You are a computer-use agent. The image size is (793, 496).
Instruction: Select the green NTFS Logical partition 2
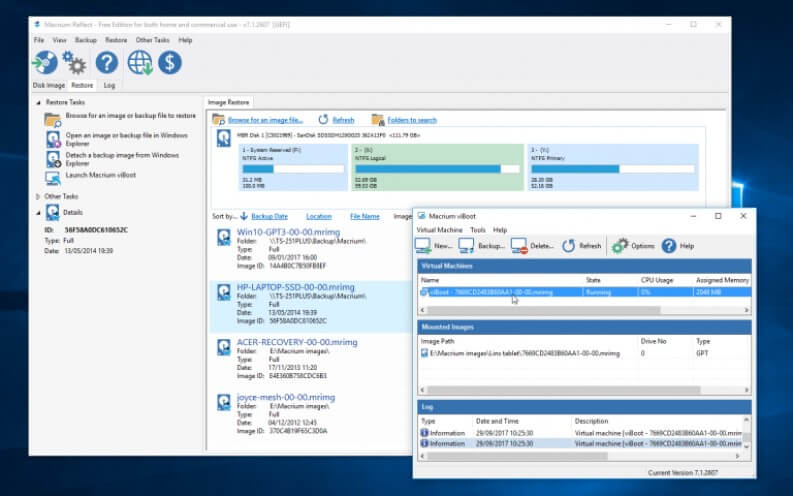pos(437,167)
